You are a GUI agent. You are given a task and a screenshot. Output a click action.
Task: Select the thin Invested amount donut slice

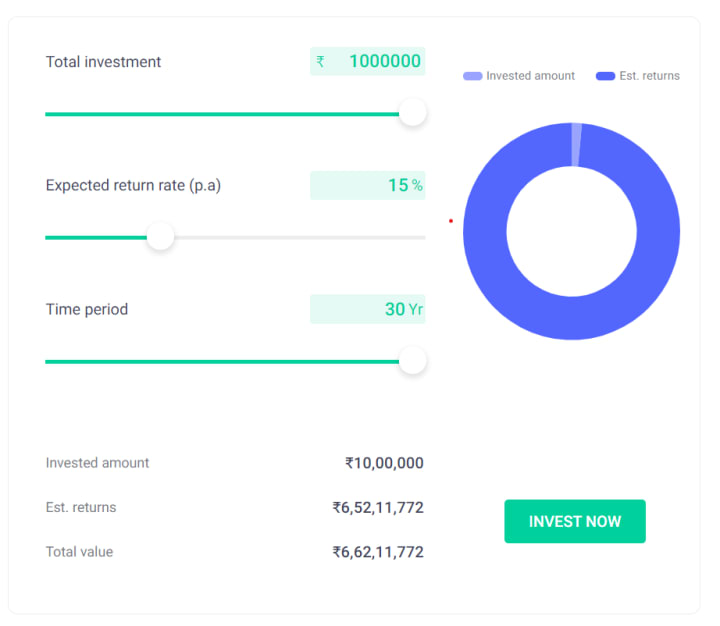(x=576, y=145)
